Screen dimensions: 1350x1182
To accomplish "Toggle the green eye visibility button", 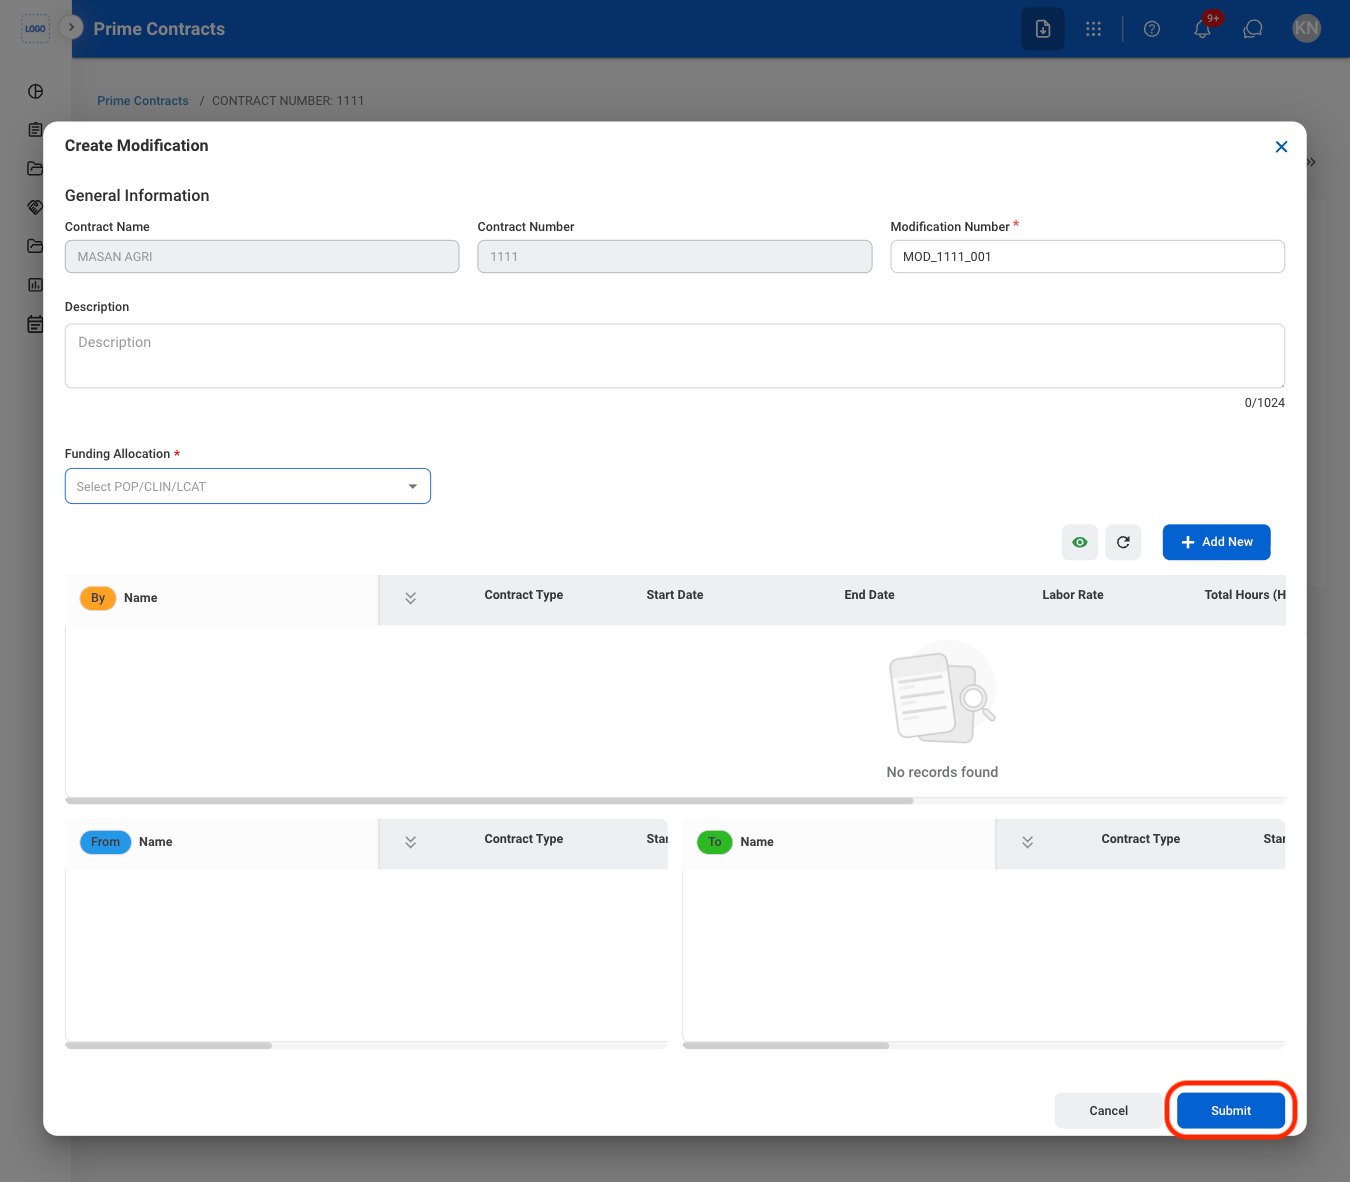I will coord(1080,542).
